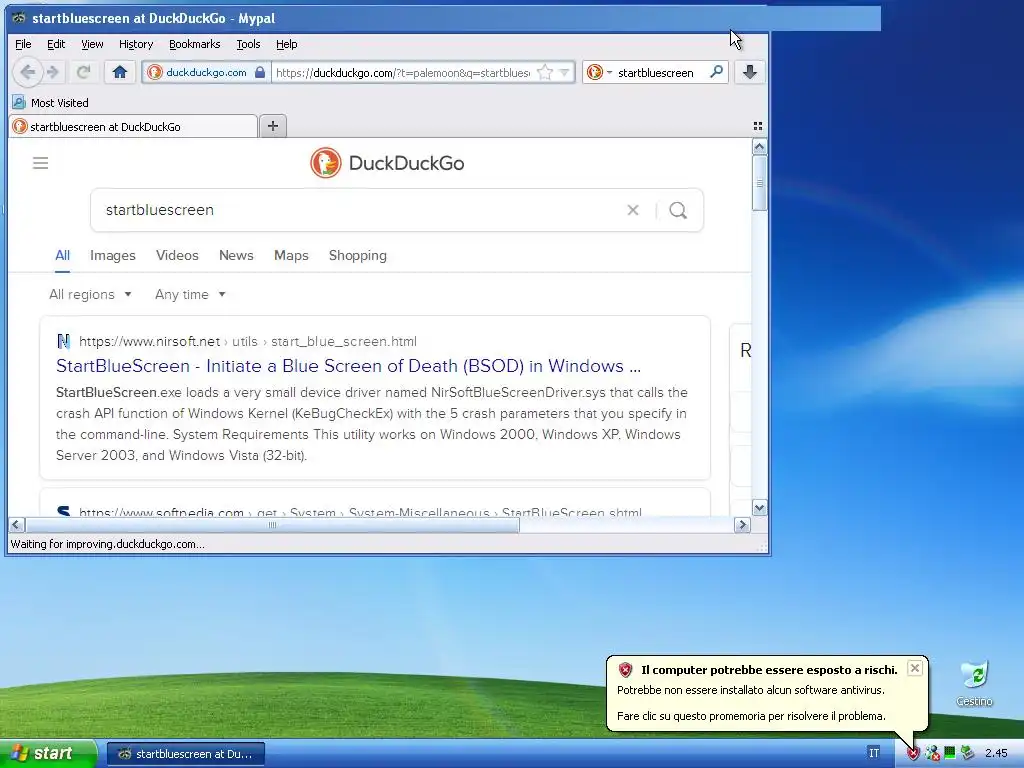Select the All results tab
The height and width of the screenshot is (768, 1024).
63,255
